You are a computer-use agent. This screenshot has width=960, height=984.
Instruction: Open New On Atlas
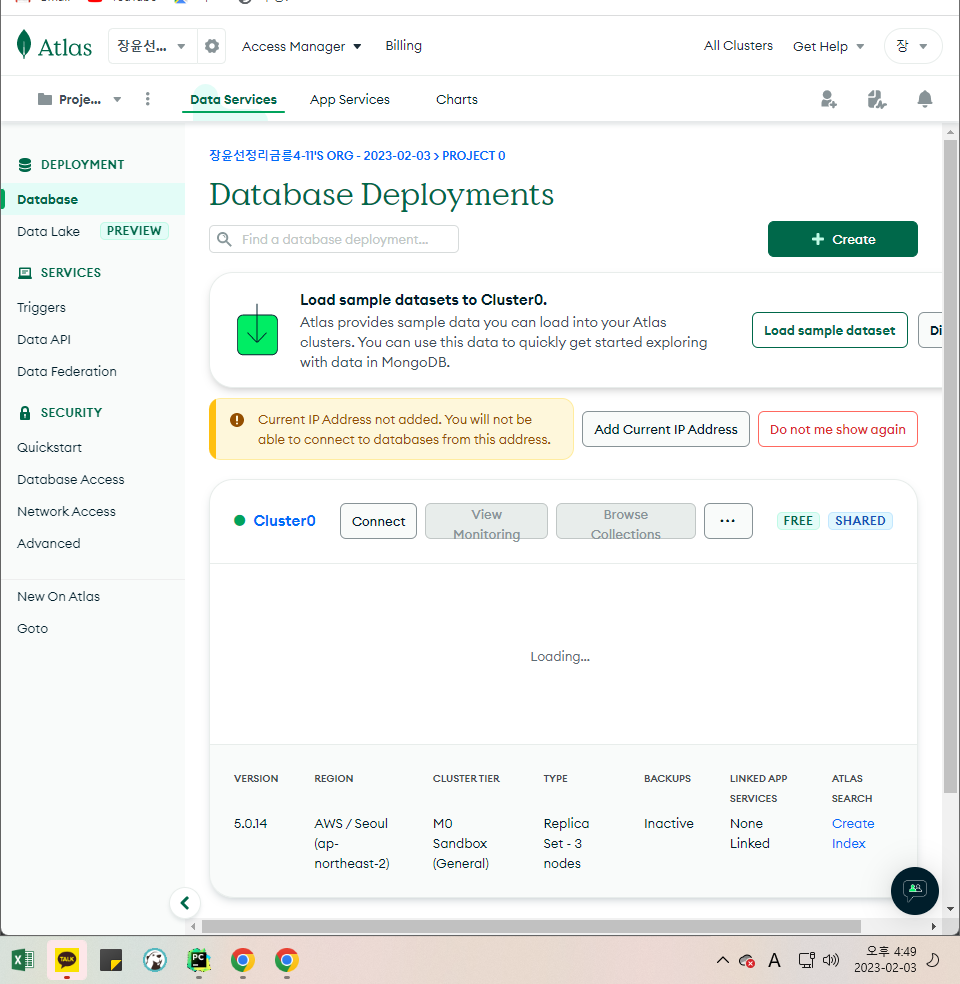coord(58,596)
